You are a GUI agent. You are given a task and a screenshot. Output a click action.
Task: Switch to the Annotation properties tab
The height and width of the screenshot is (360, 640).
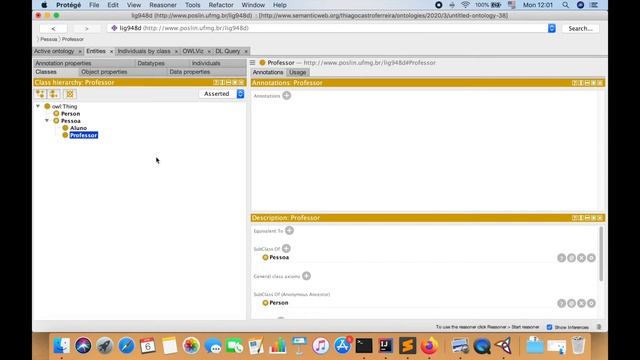63,63
